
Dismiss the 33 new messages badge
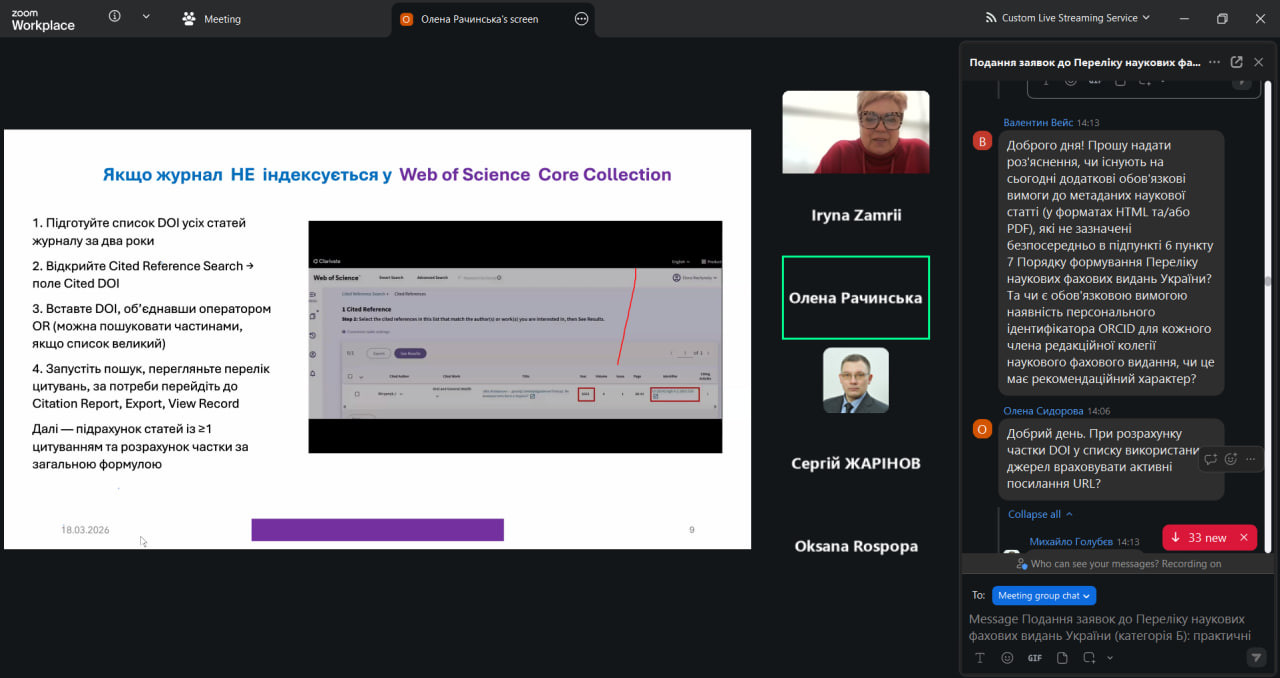pos(1243,538)
